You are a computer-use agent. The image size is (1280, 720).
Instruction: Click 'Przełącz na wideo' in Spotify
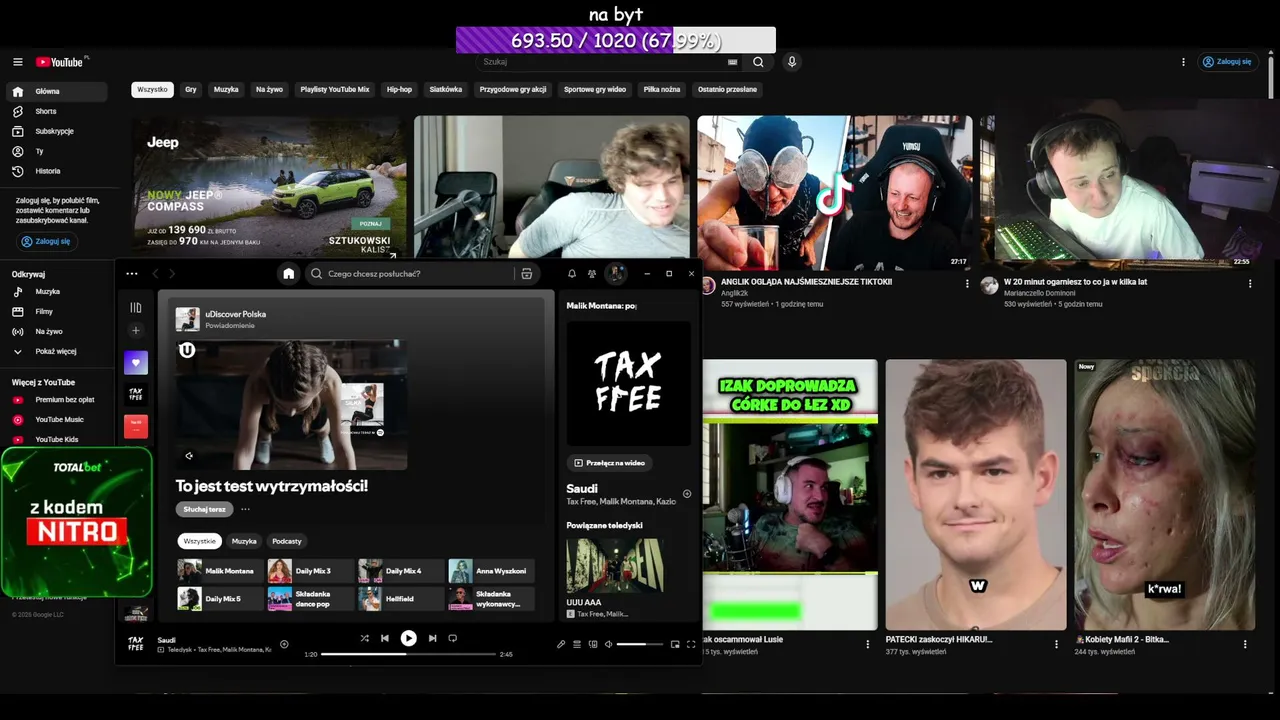click(610, 463)
